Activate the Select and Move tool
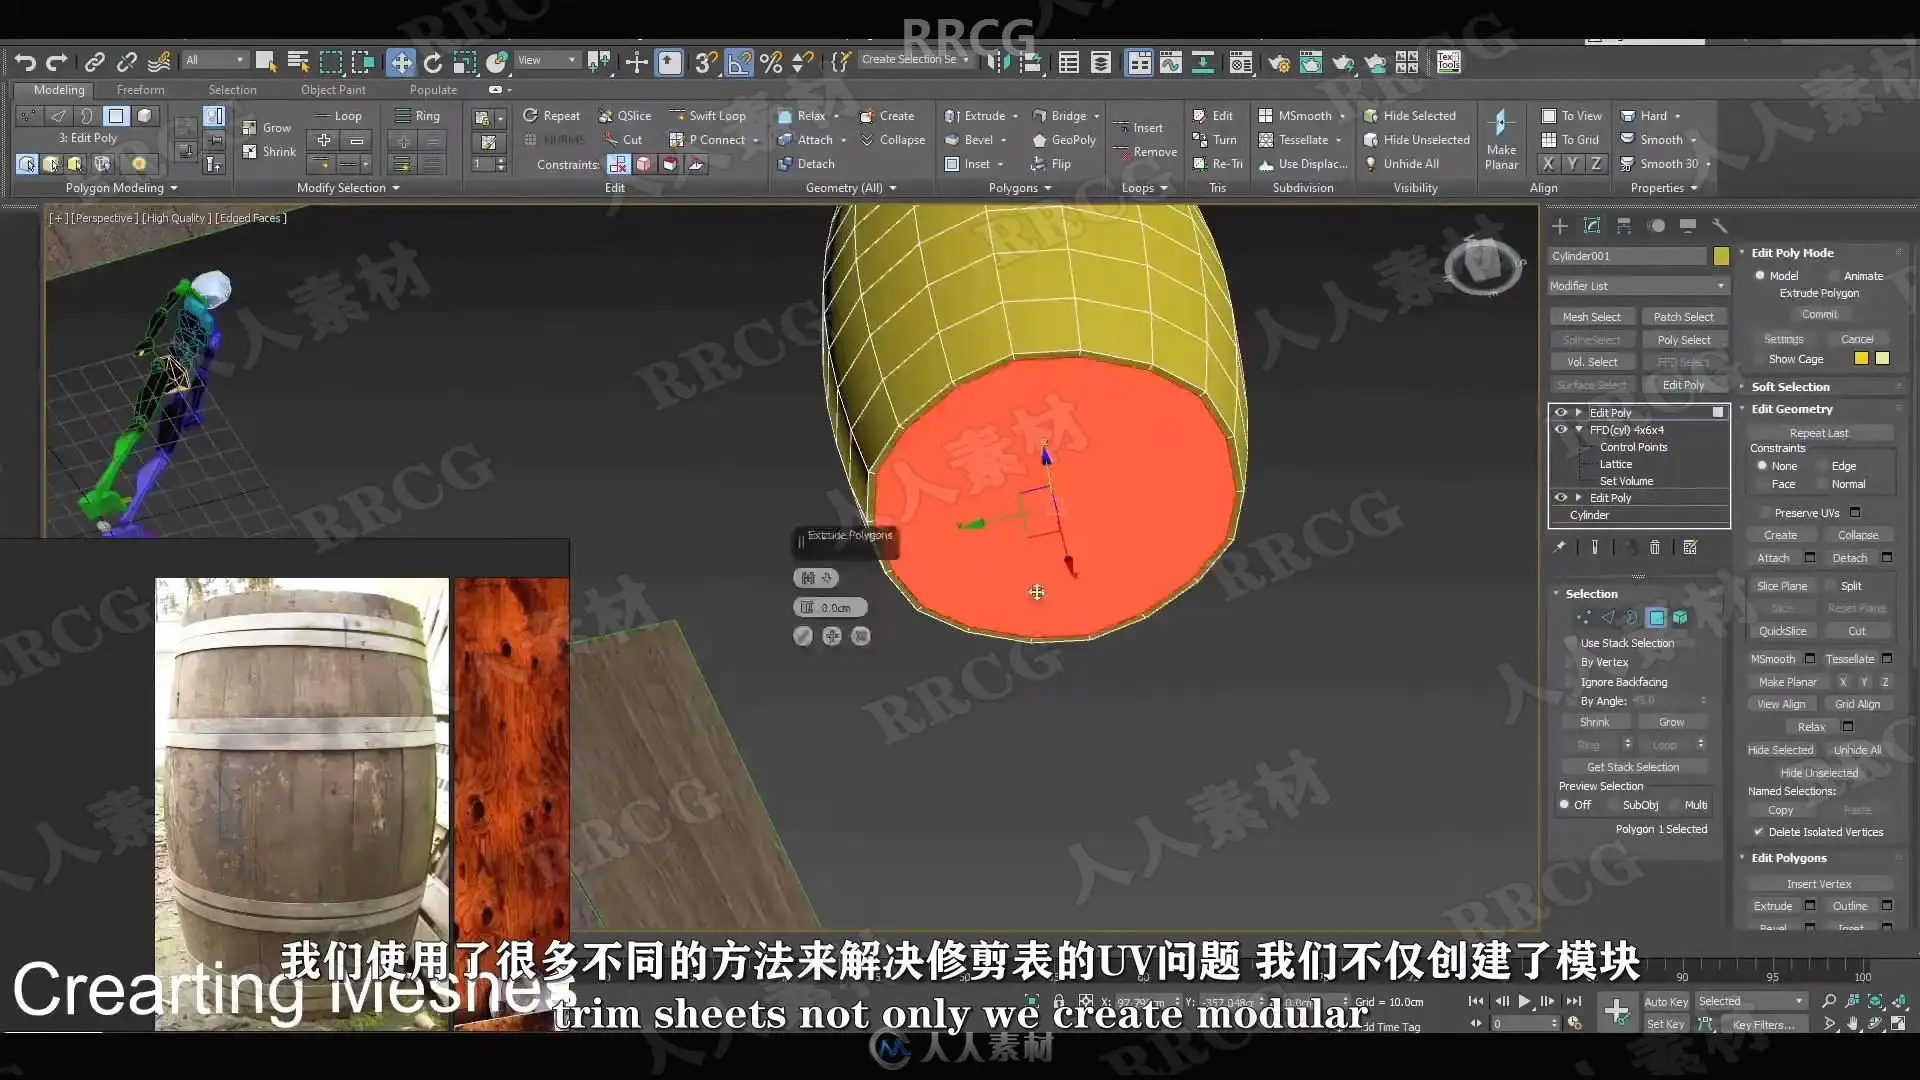This screenshot has width=1920, height=1080. [401, 62]
